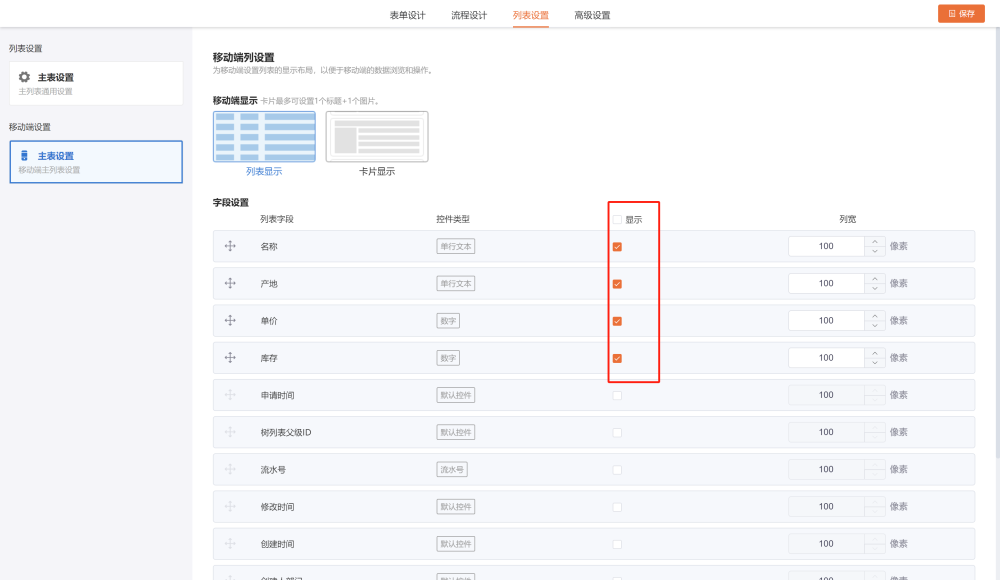Toggle the header 显示 select-all checkbox

[x=617, y=220]
